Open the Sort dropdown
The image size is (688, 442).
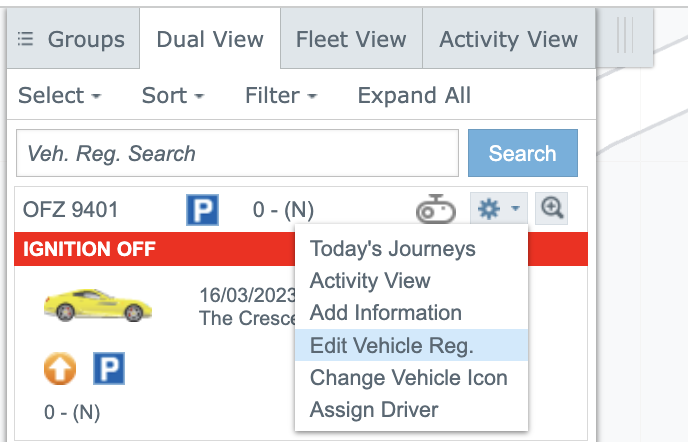pyautogui.click(x=172, y=96)
